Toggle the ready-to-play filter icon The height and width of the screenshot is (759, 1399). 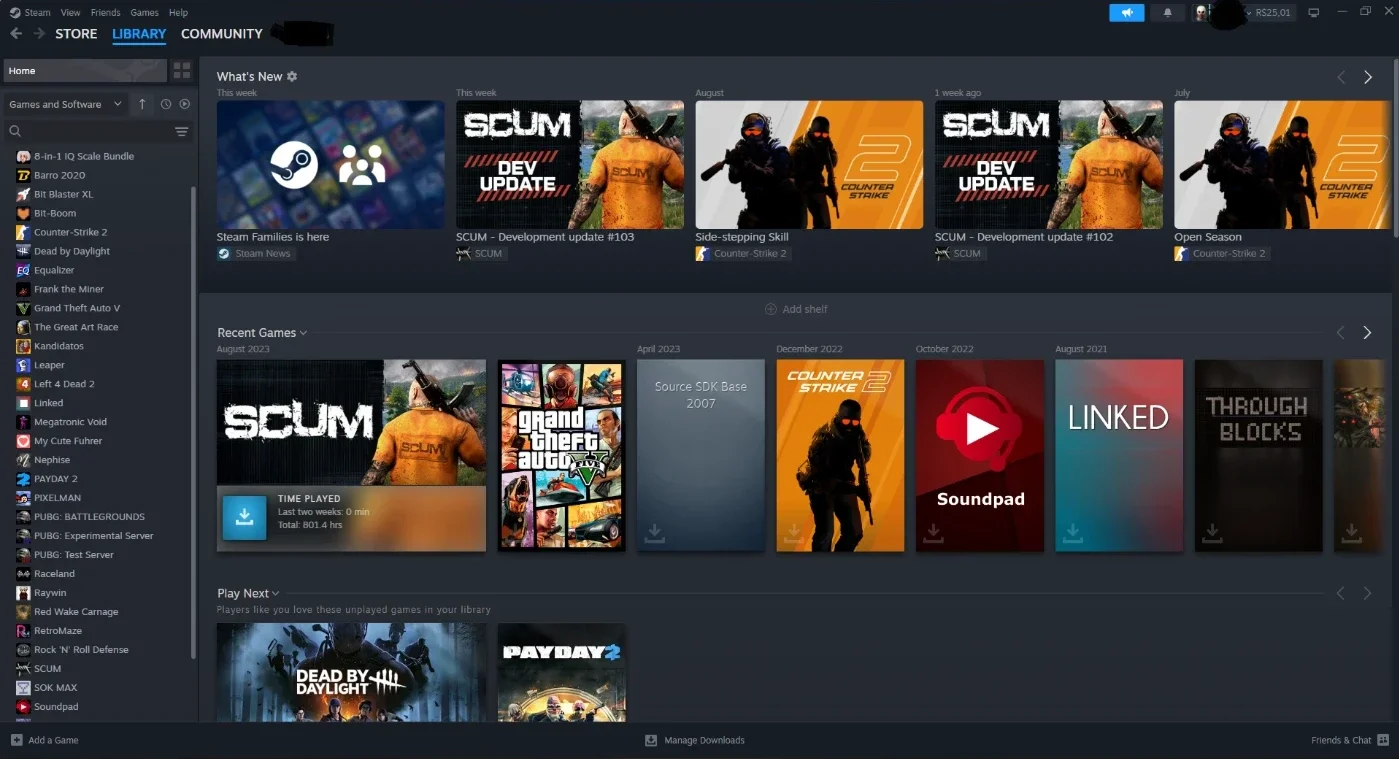tap(185, 104)
